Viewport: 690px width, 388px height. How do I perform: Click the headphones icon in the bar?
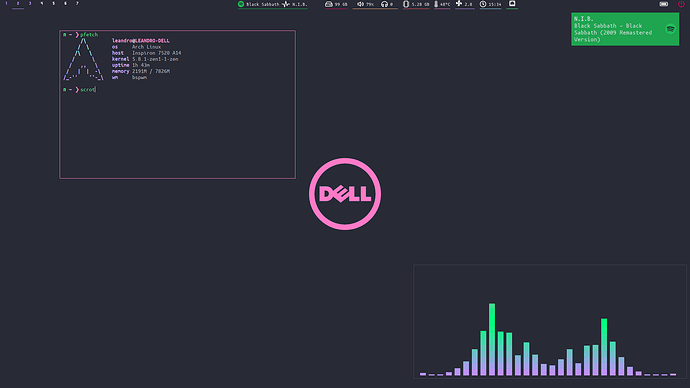(385, 4)
